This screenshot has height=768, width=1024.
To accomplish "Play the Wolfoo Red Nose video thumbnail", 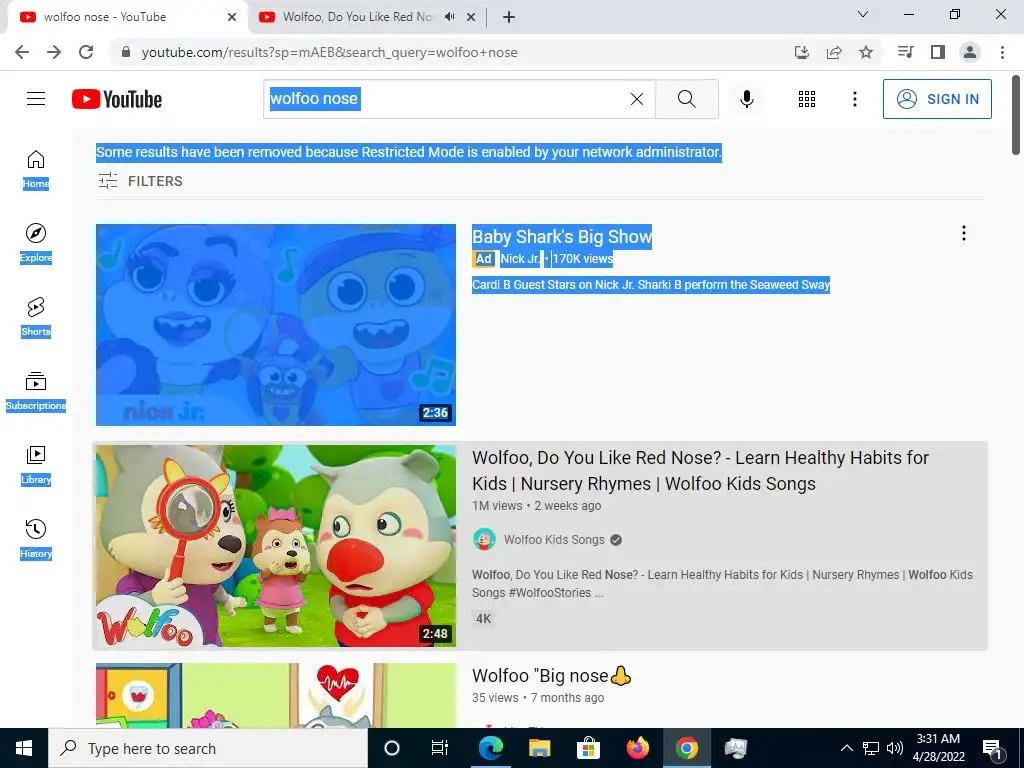I will pyautogui.click(x=276, y=546).
